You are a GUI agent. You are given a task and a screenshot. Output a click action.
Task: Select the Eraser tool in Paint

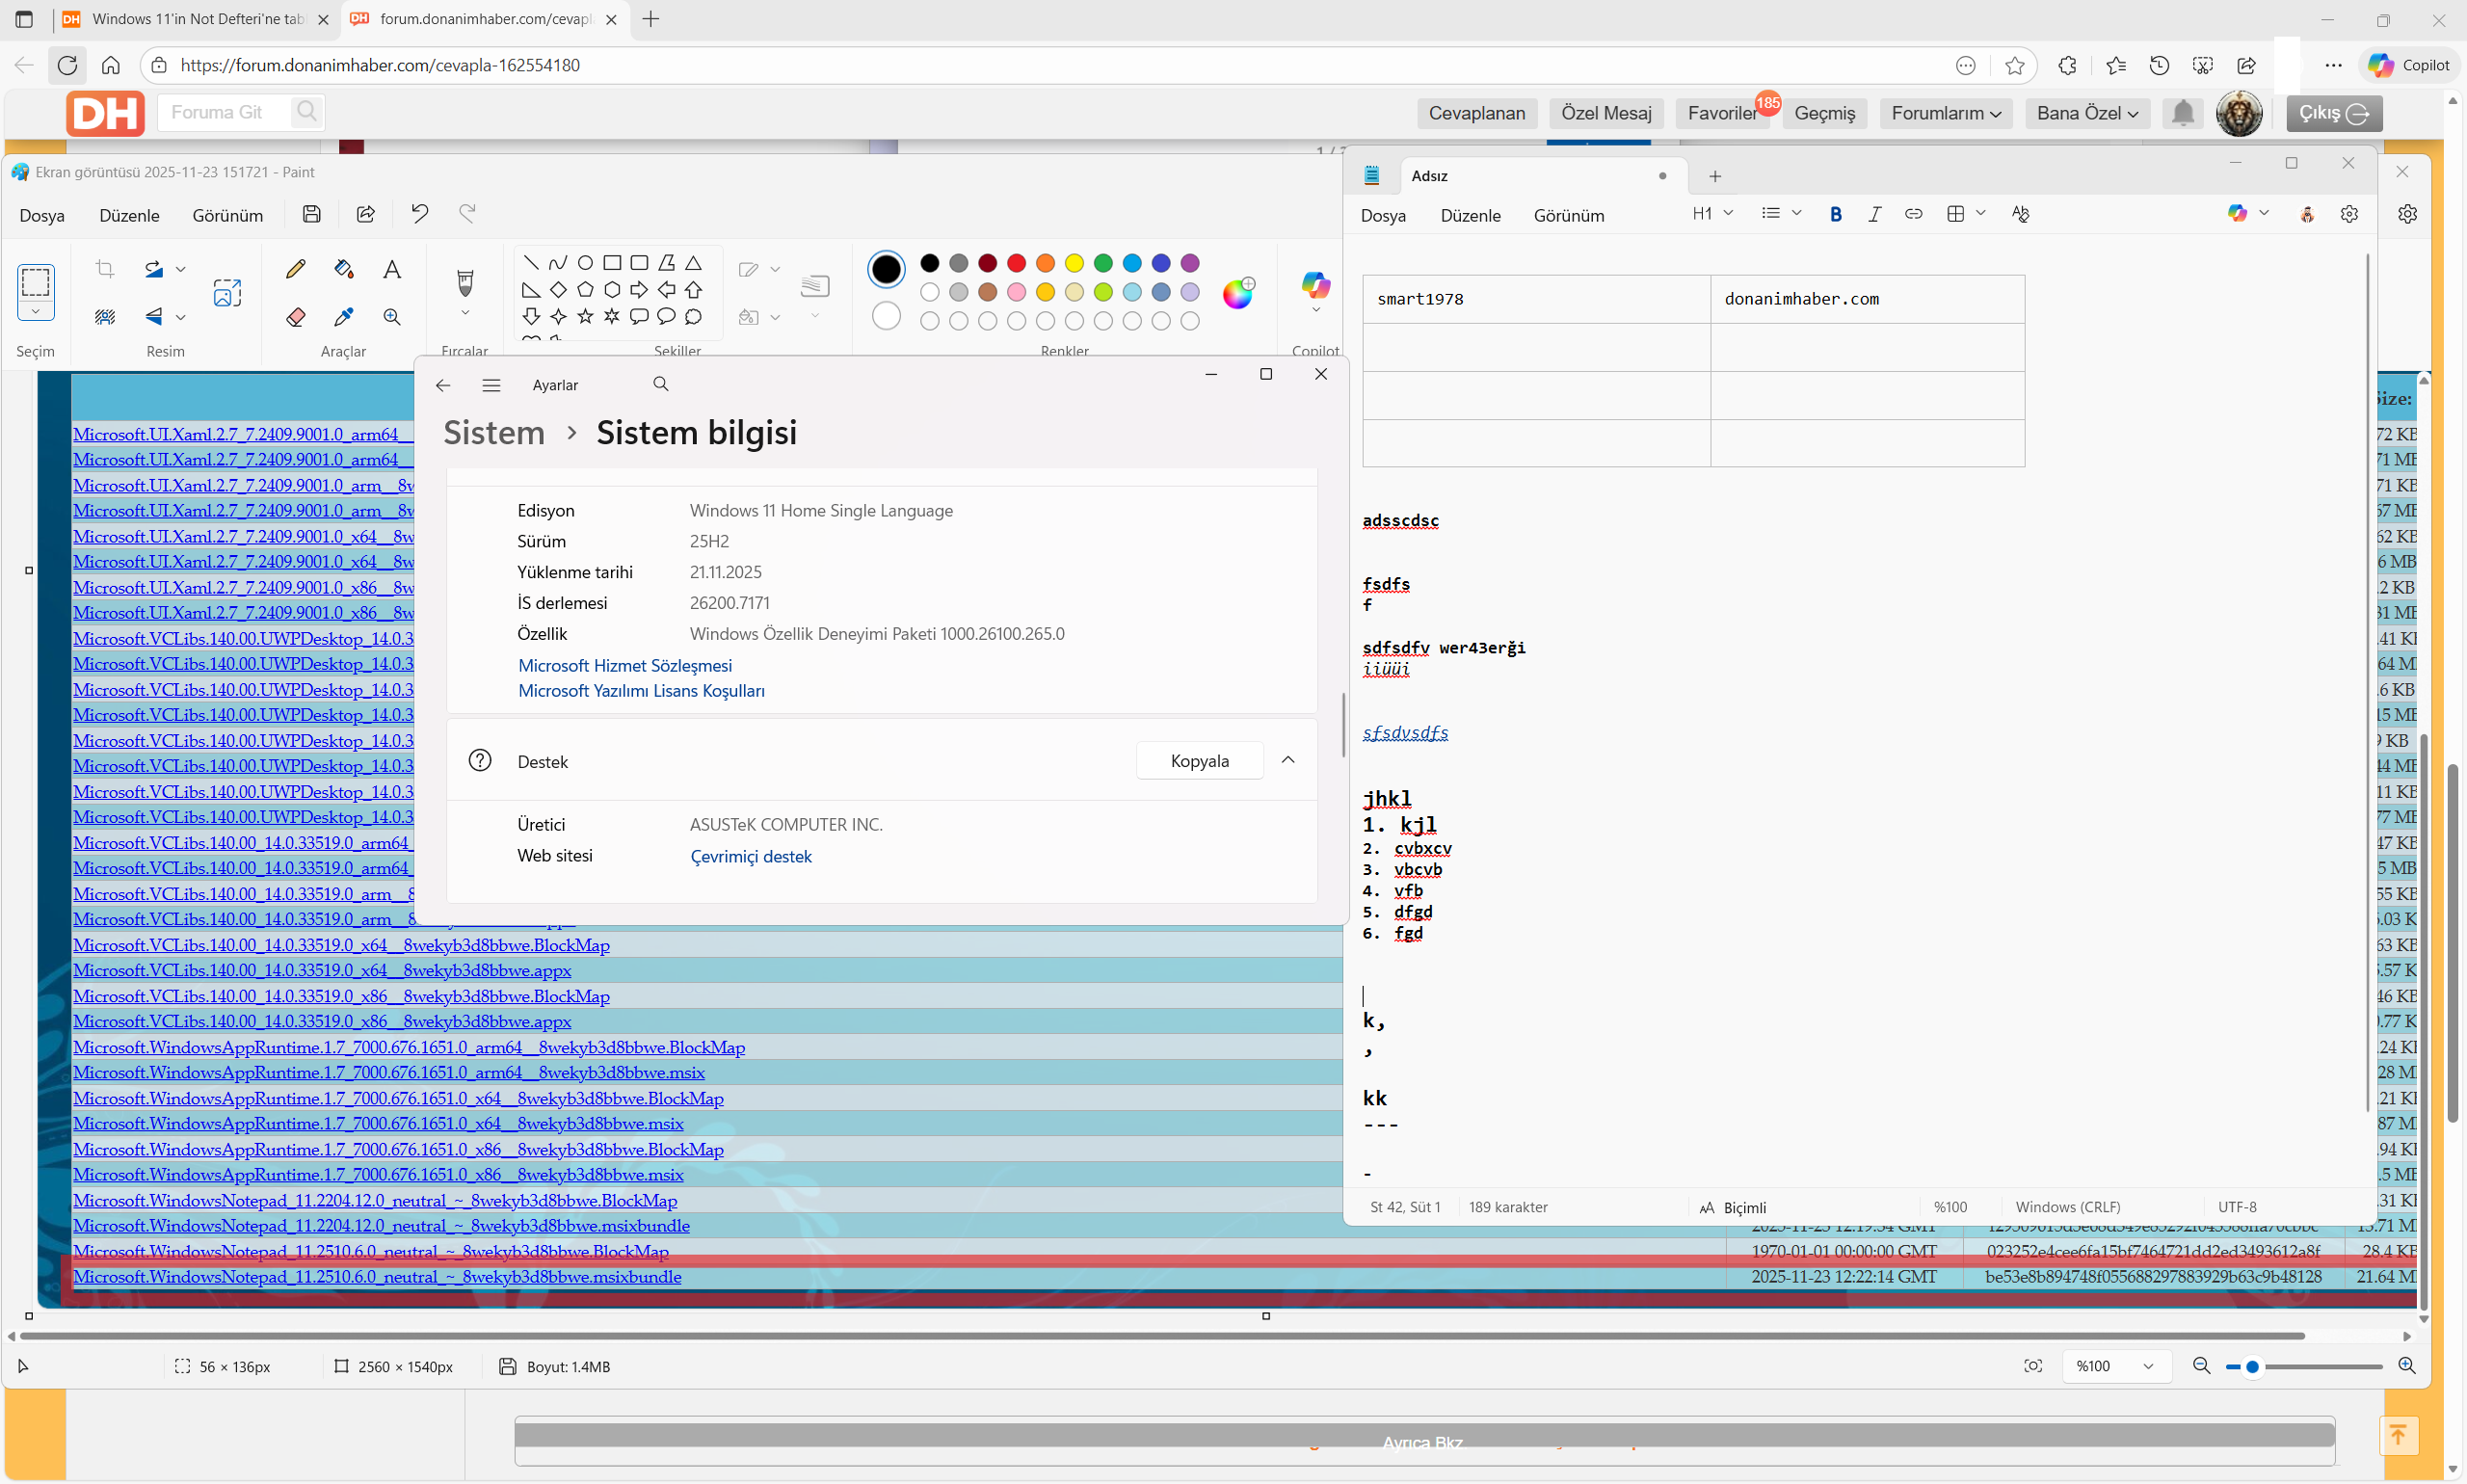coord(295,317)
